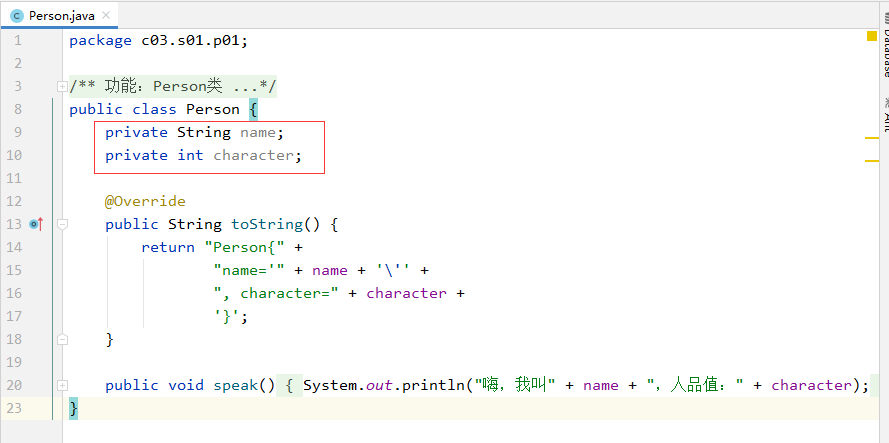
Task: Collapse the toString method at line 13
Action: [62, 225]
